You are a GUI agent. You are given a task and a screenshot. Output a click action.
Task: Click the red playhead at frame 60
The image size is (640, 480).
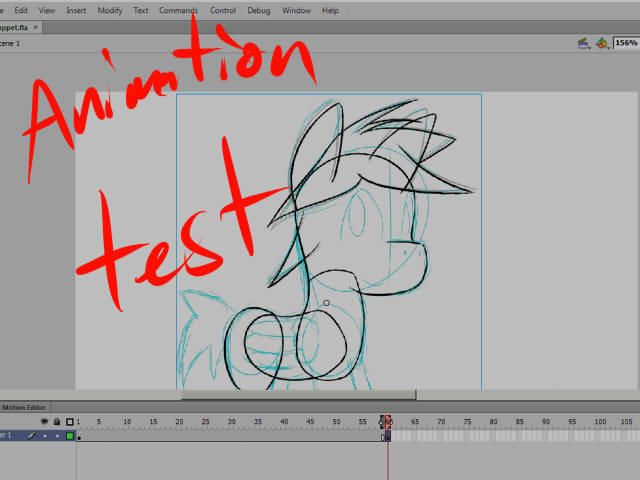[388, 422]
